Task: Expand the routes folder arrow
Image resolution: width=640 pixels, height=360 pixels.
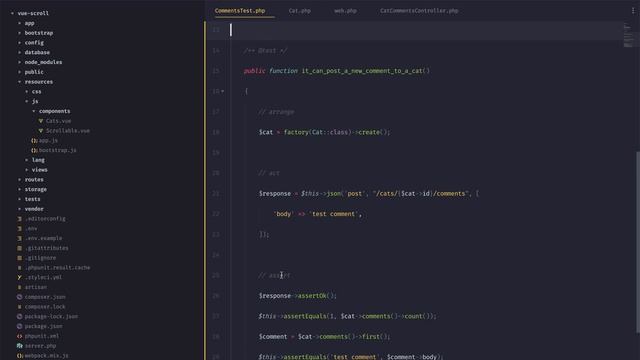Action: pos(20,180)
